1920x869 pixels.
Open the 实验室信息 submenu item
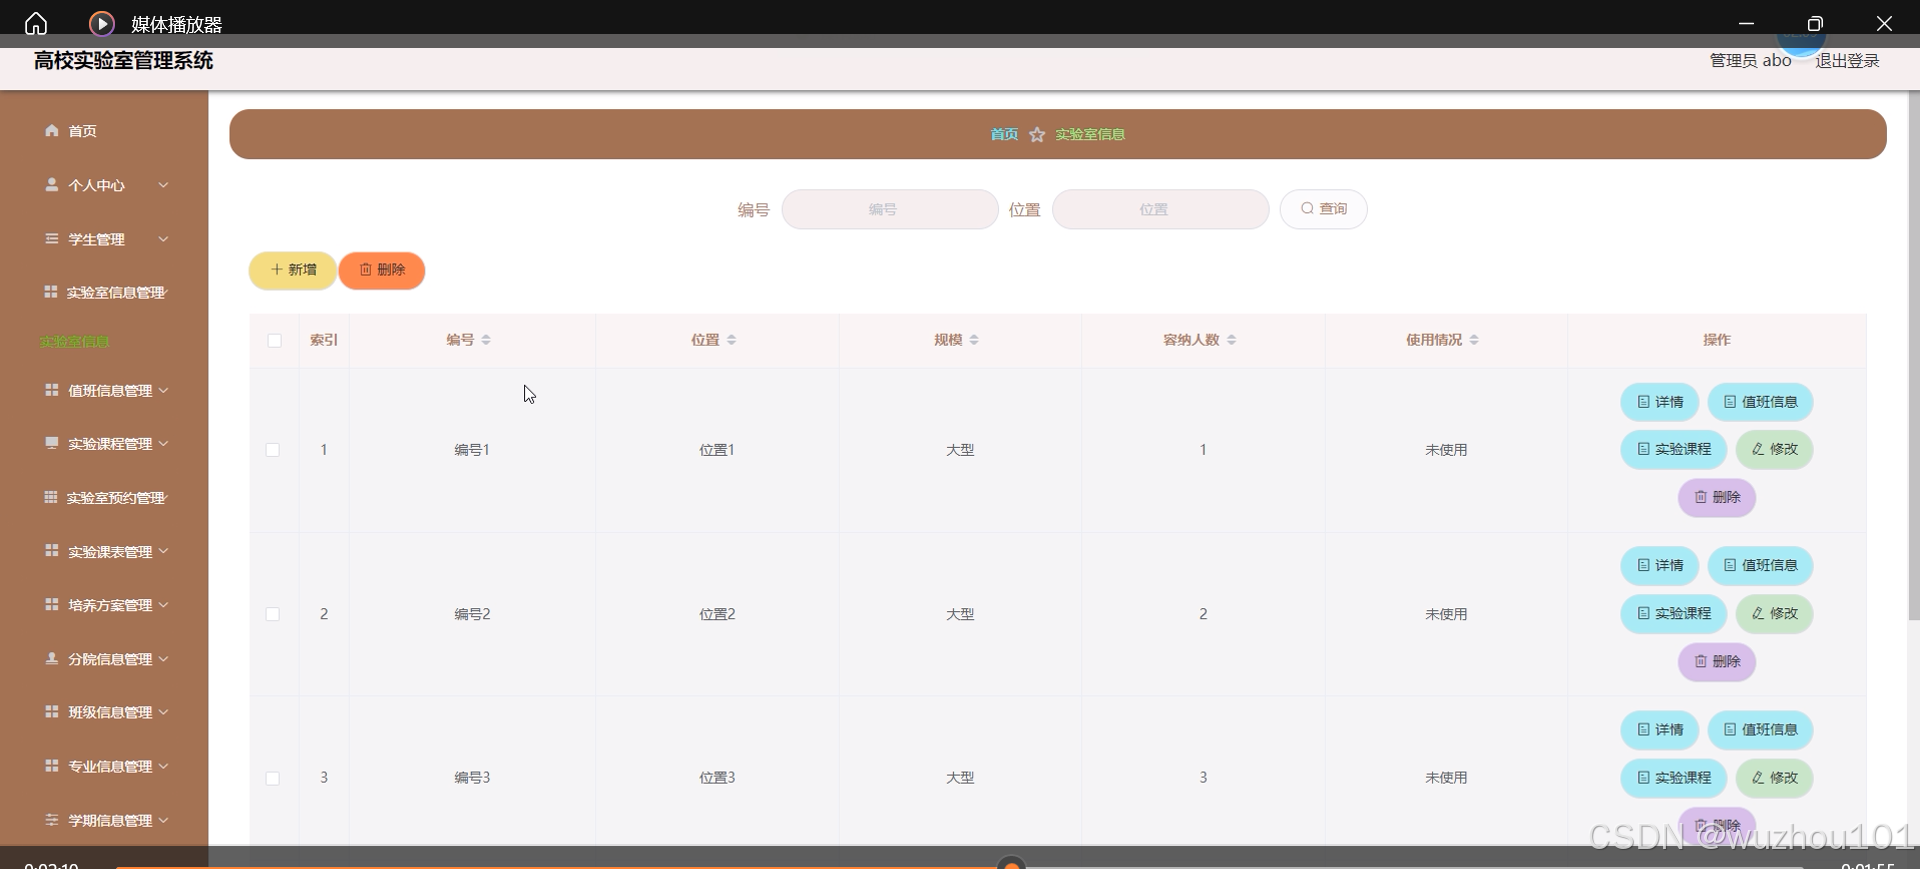point(75,342)
